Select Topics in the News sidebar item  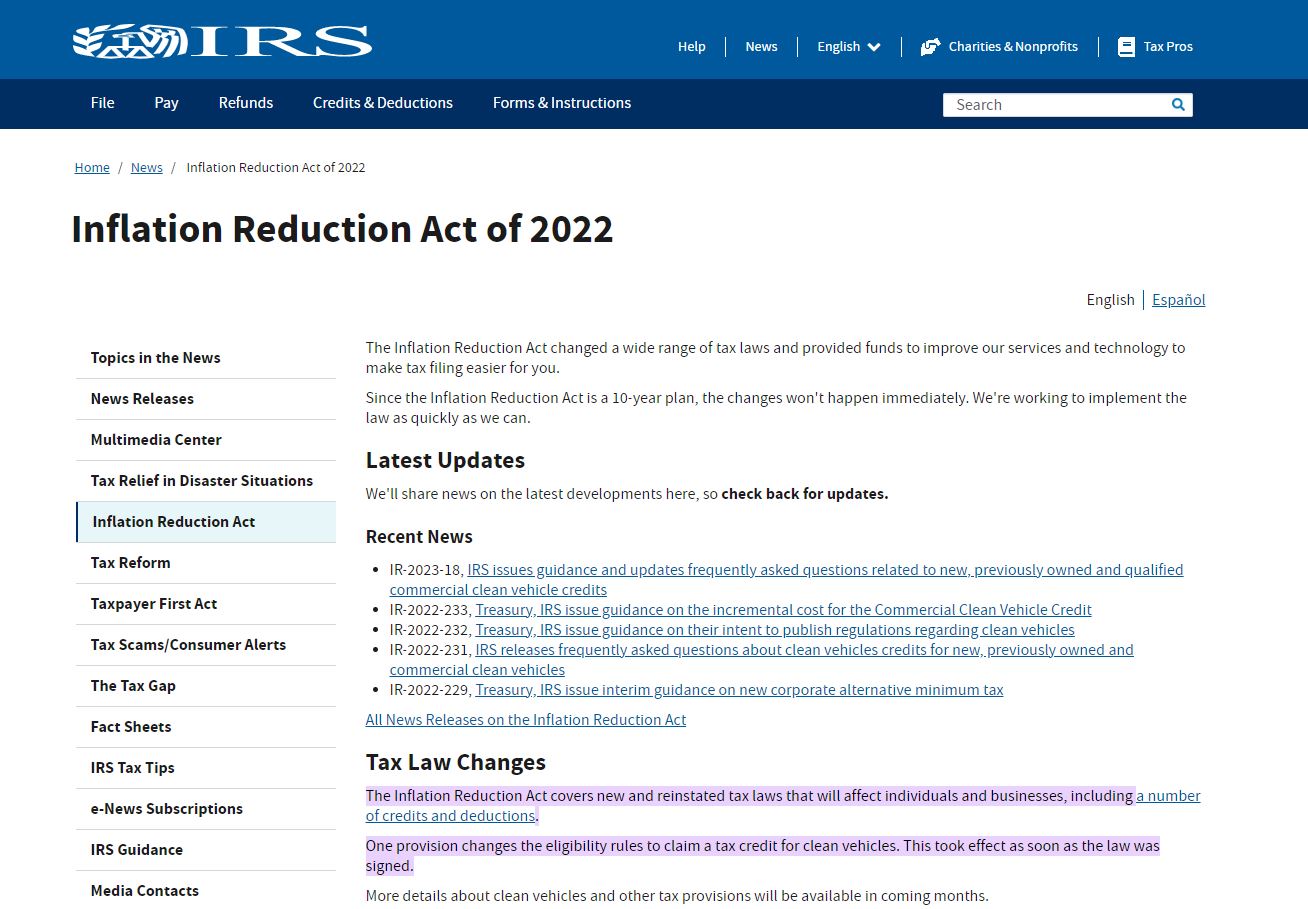click(x=206, y=358)
